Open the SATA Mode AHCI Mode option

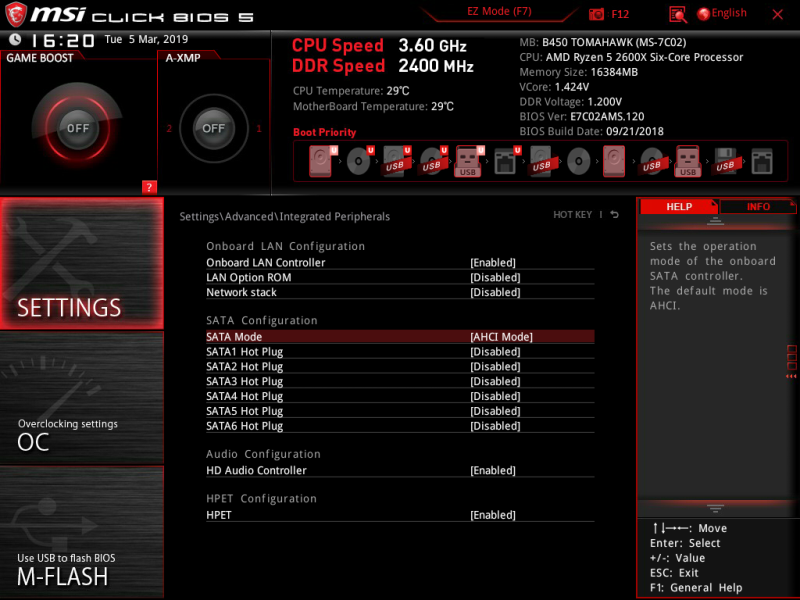coord(502,337)
